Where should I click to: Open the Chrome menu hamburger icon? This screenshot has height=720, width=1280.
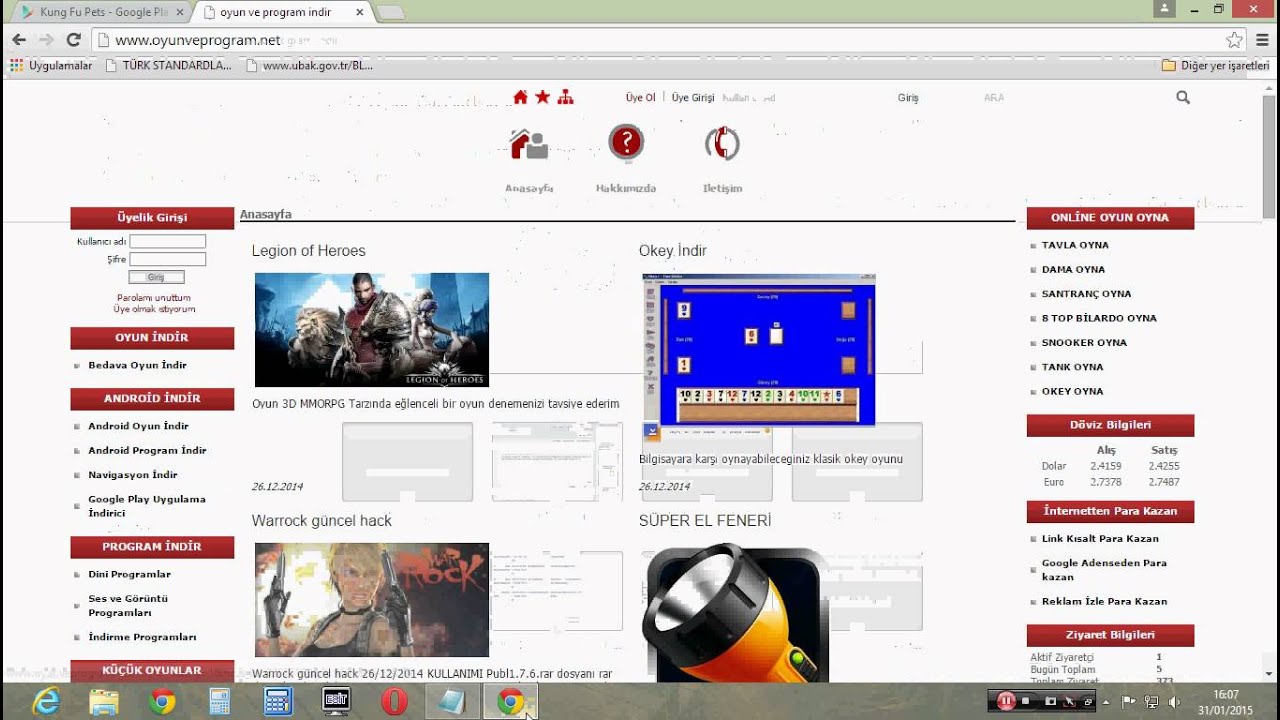click(x=1262, y=40)
